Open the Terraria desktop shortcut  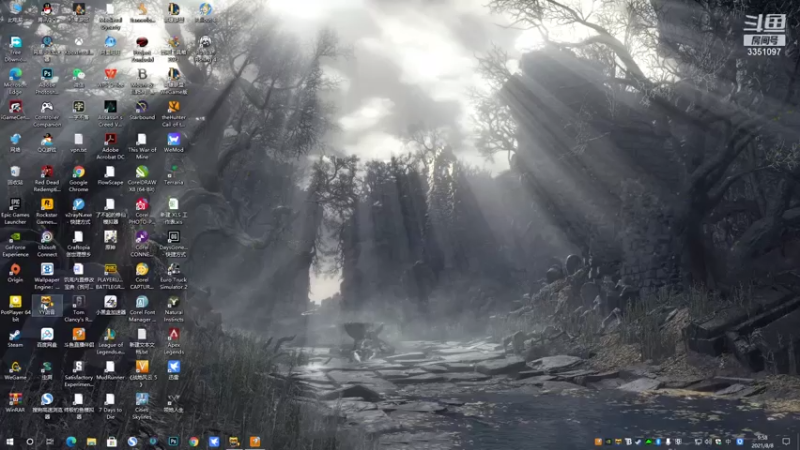coord(173,175)
